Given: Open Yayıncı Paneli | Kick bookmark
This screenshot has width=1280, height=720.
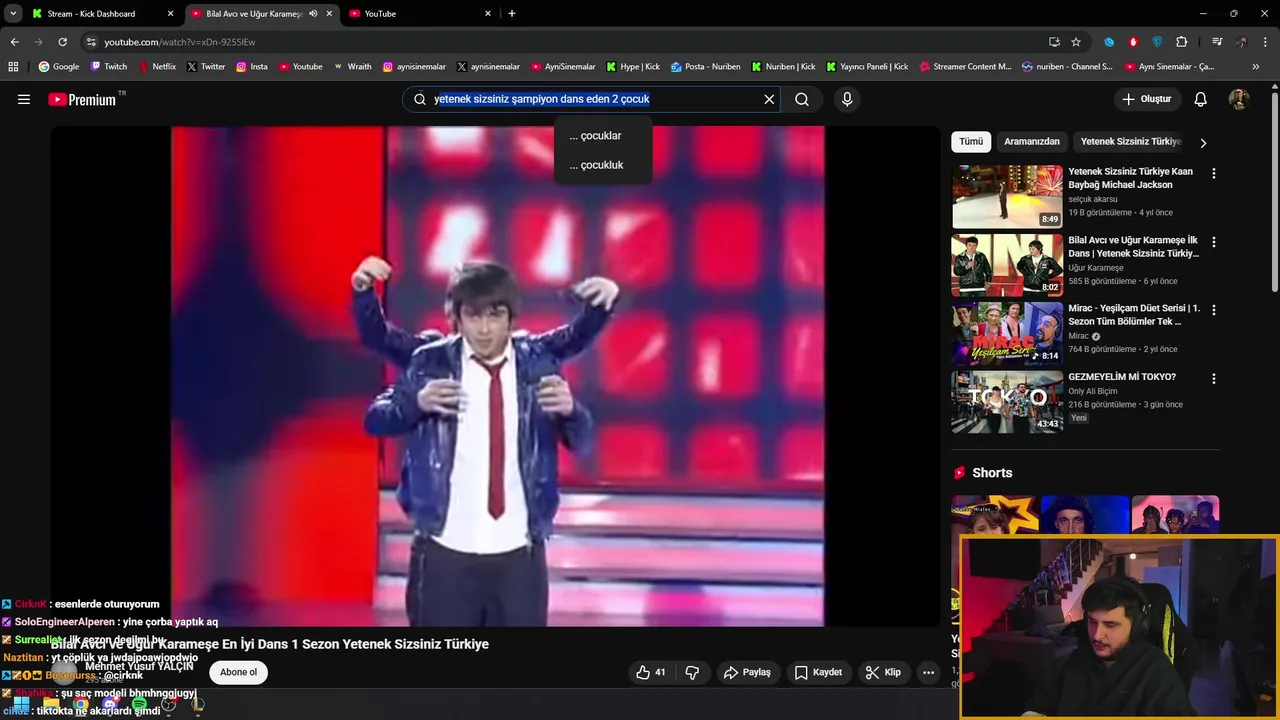Looking at the screenshot, I should [867, 67].
